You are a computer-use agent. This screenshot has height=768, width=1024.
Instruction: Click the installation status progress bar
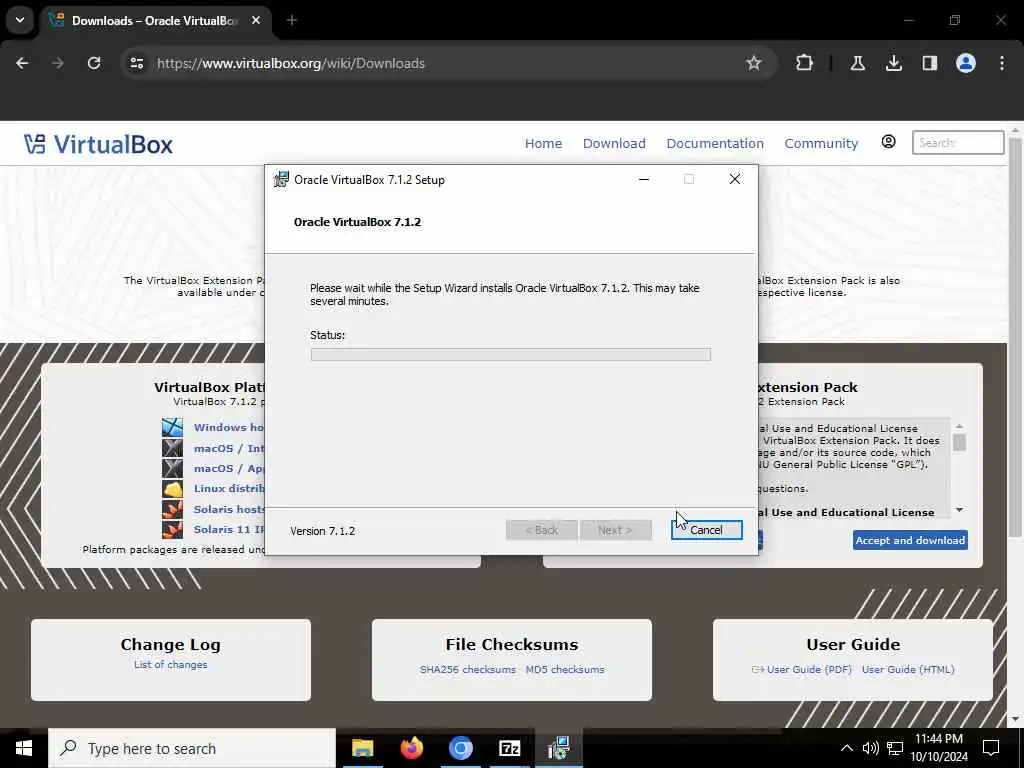coord(511,354)
